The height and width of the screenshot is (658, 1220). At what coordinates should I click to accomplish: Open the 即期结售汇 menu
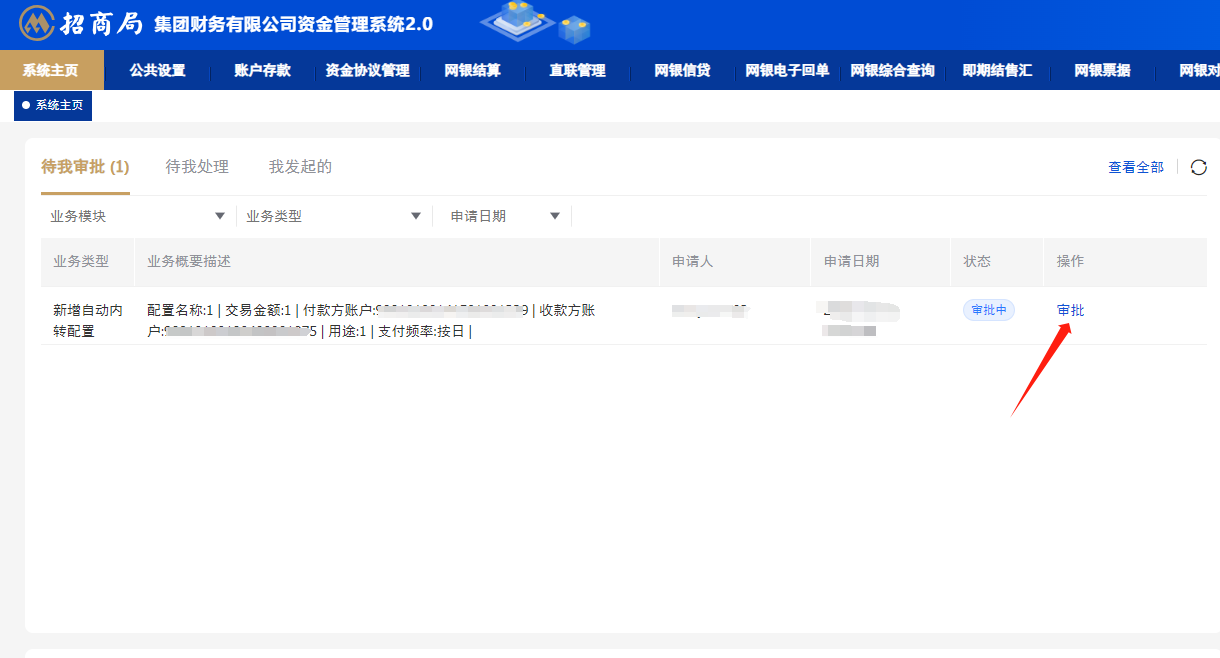pos(997,70)
